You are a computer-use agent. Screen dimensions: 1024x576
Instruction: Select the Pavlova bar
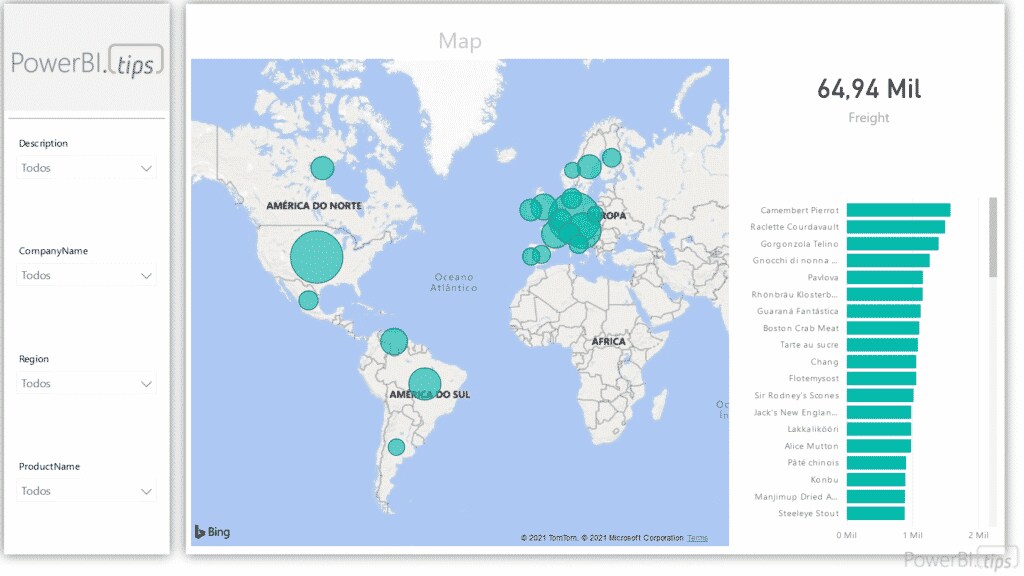pyautogui.click(x=885, y=278)
